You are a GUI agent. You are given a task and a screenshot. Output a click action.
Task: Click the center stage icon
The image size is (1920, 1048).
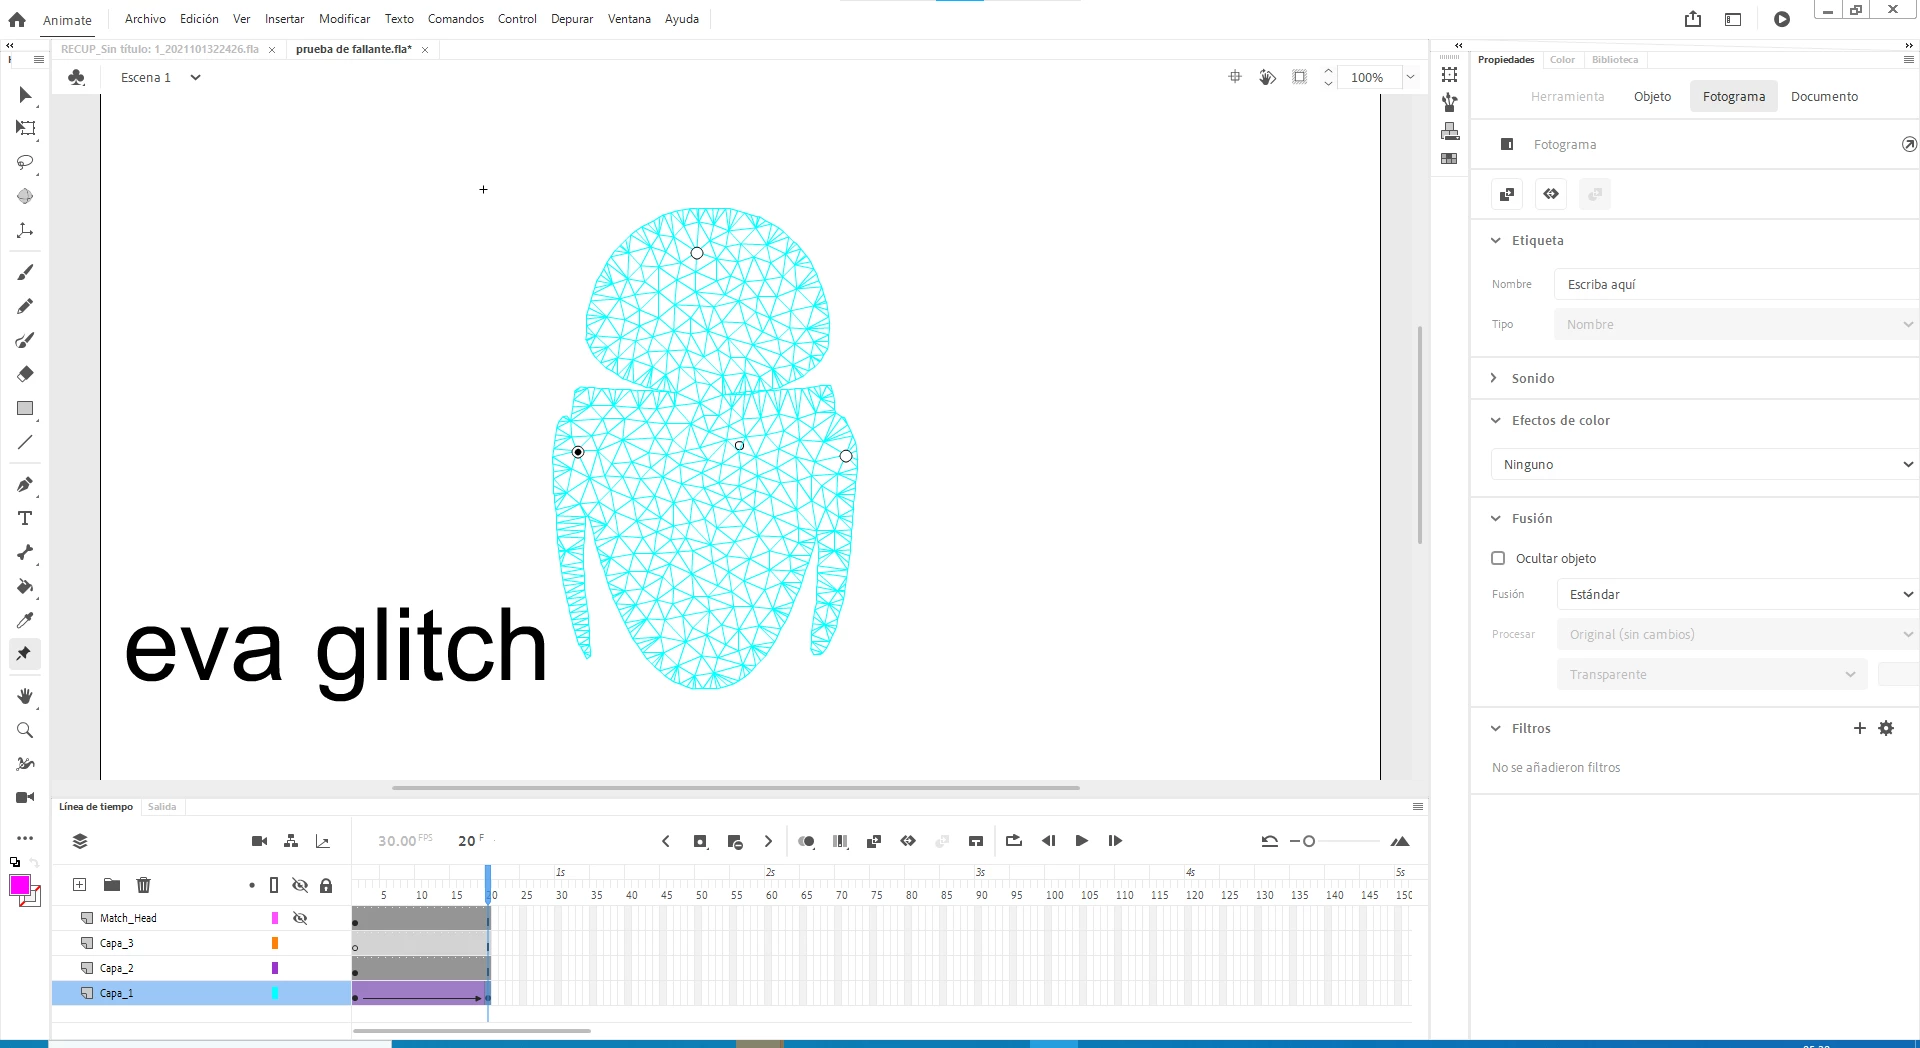[x=1235, y=77]
